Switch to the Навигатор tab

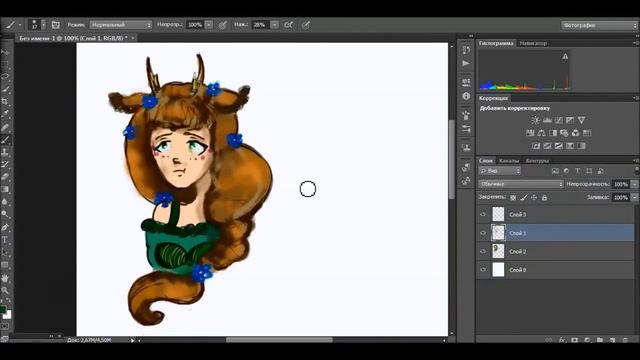(533, 43)
